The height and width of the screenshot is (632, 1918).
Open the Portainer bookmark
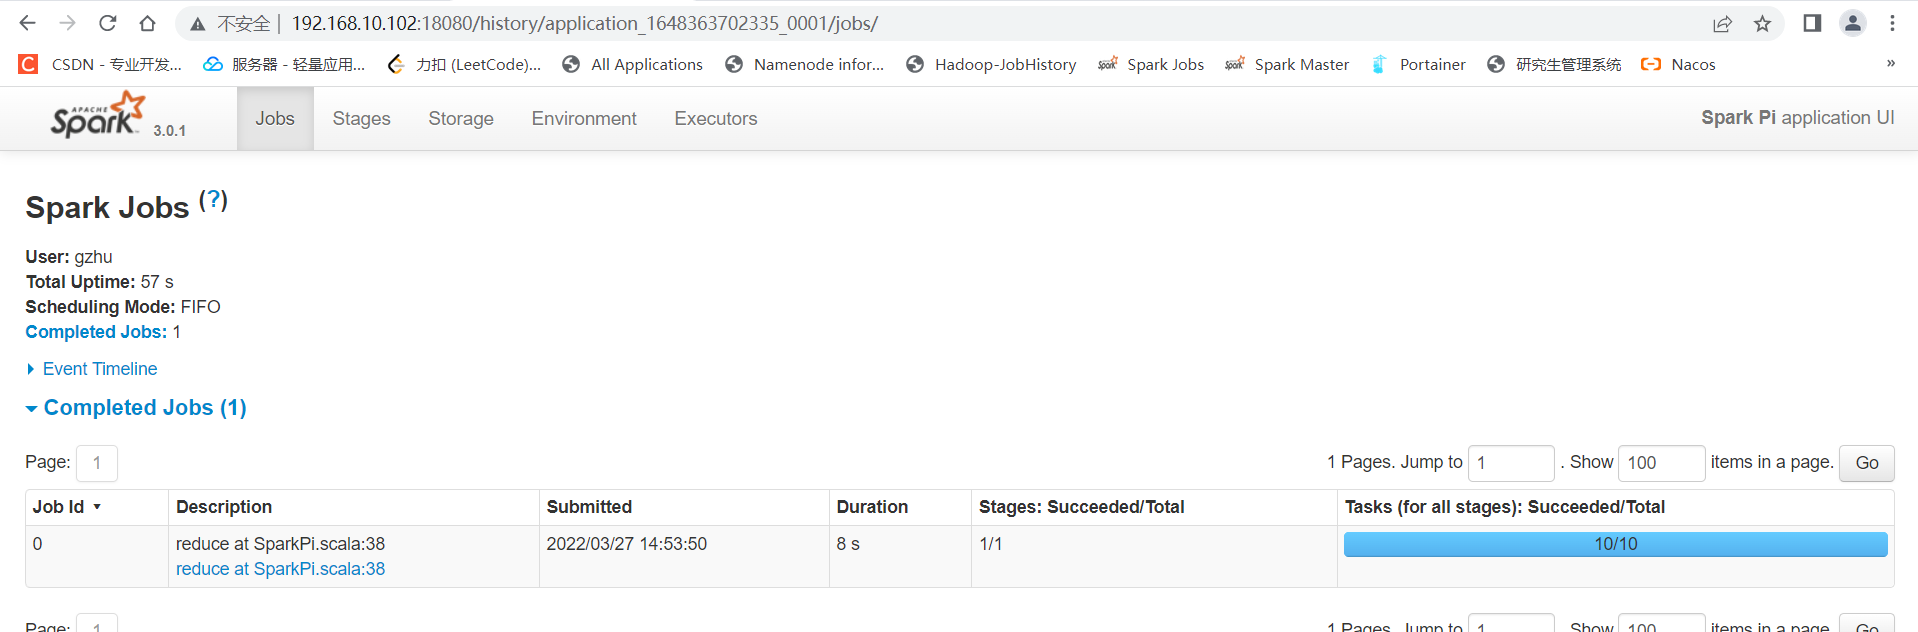coord(1418,64)
